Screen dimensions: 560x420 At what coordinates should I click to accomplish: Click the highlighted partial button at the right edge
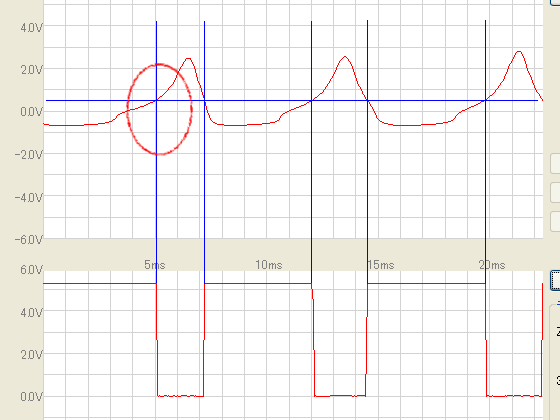pos(555,281)
